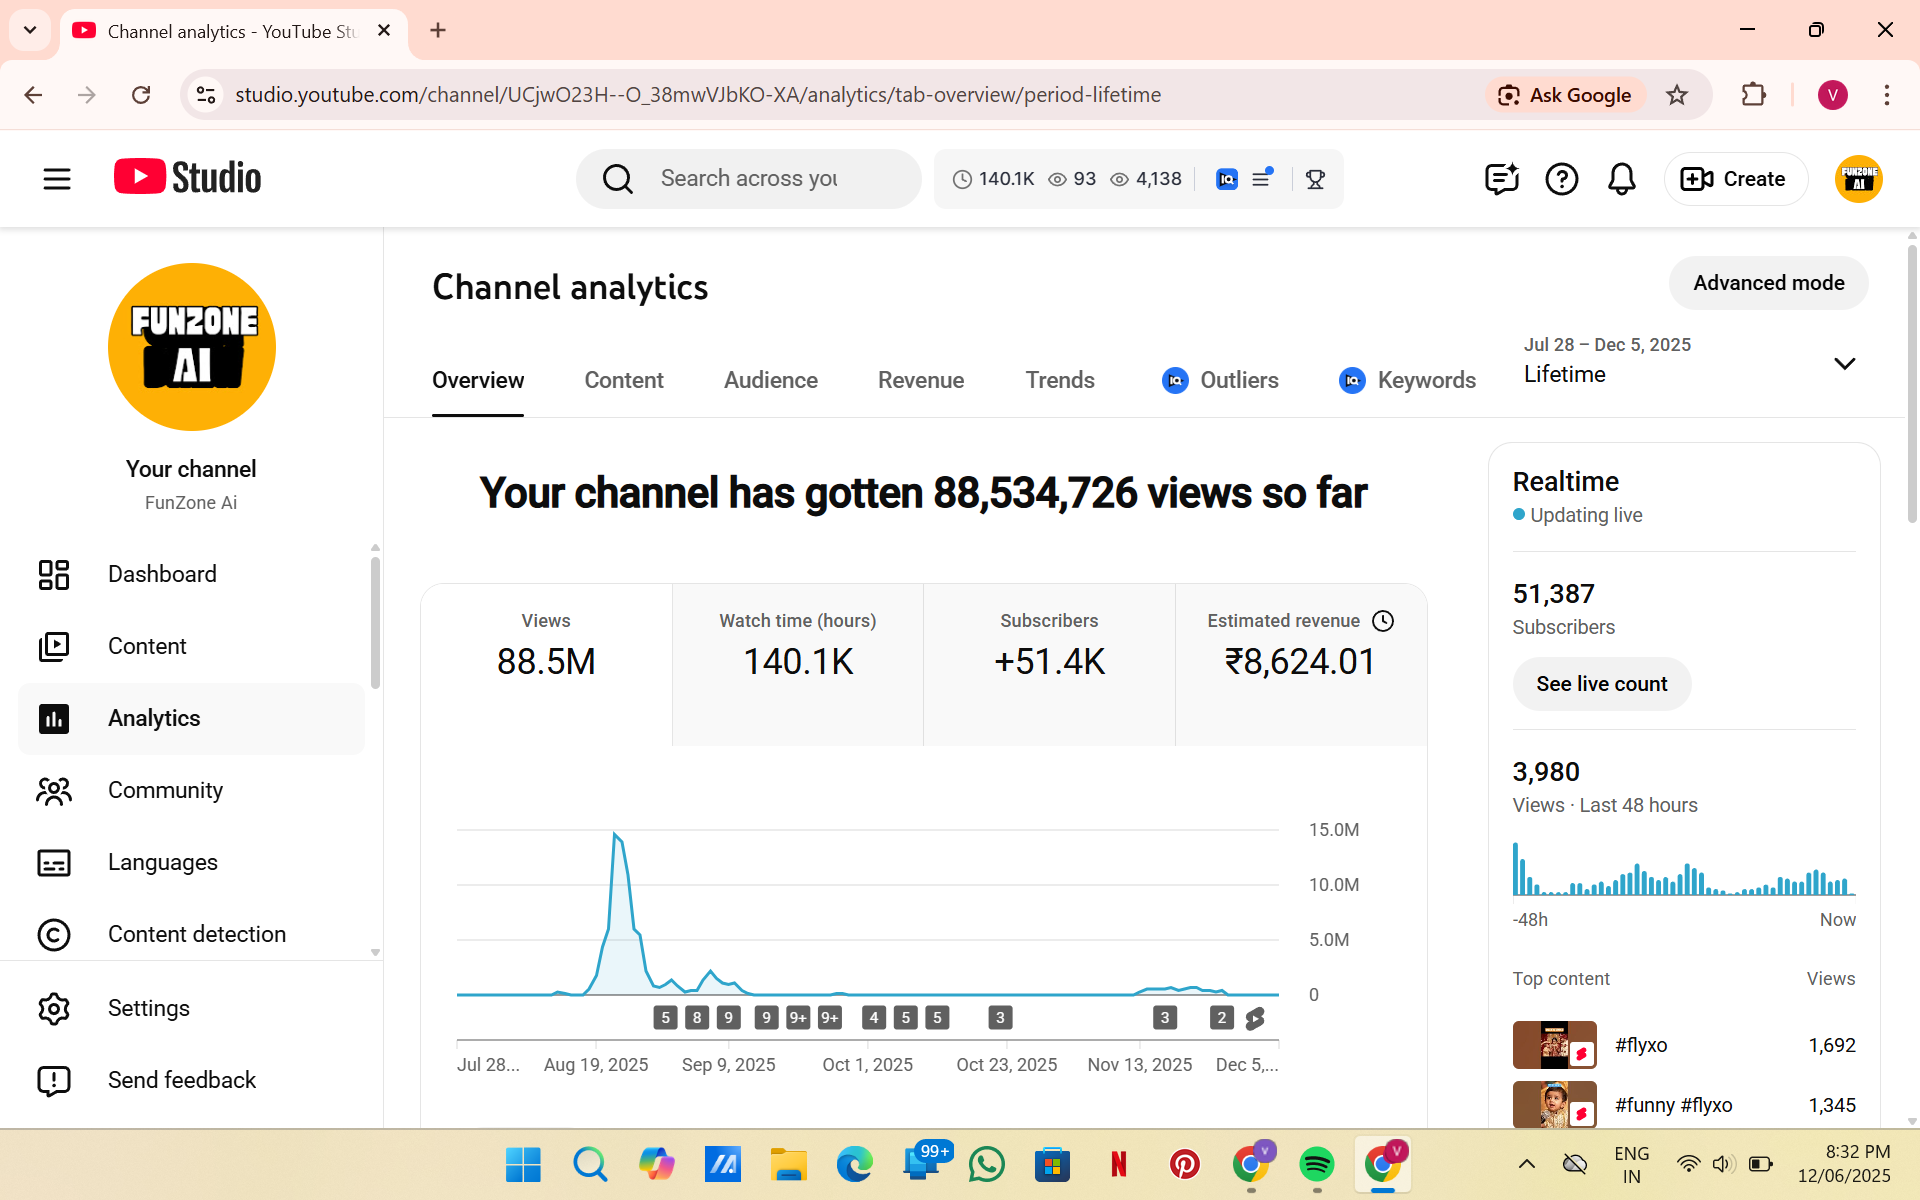Open Spotify from the taskbar
The height and width of the screenshot is (1200, 1920).
click(x=1316, y=1164)
